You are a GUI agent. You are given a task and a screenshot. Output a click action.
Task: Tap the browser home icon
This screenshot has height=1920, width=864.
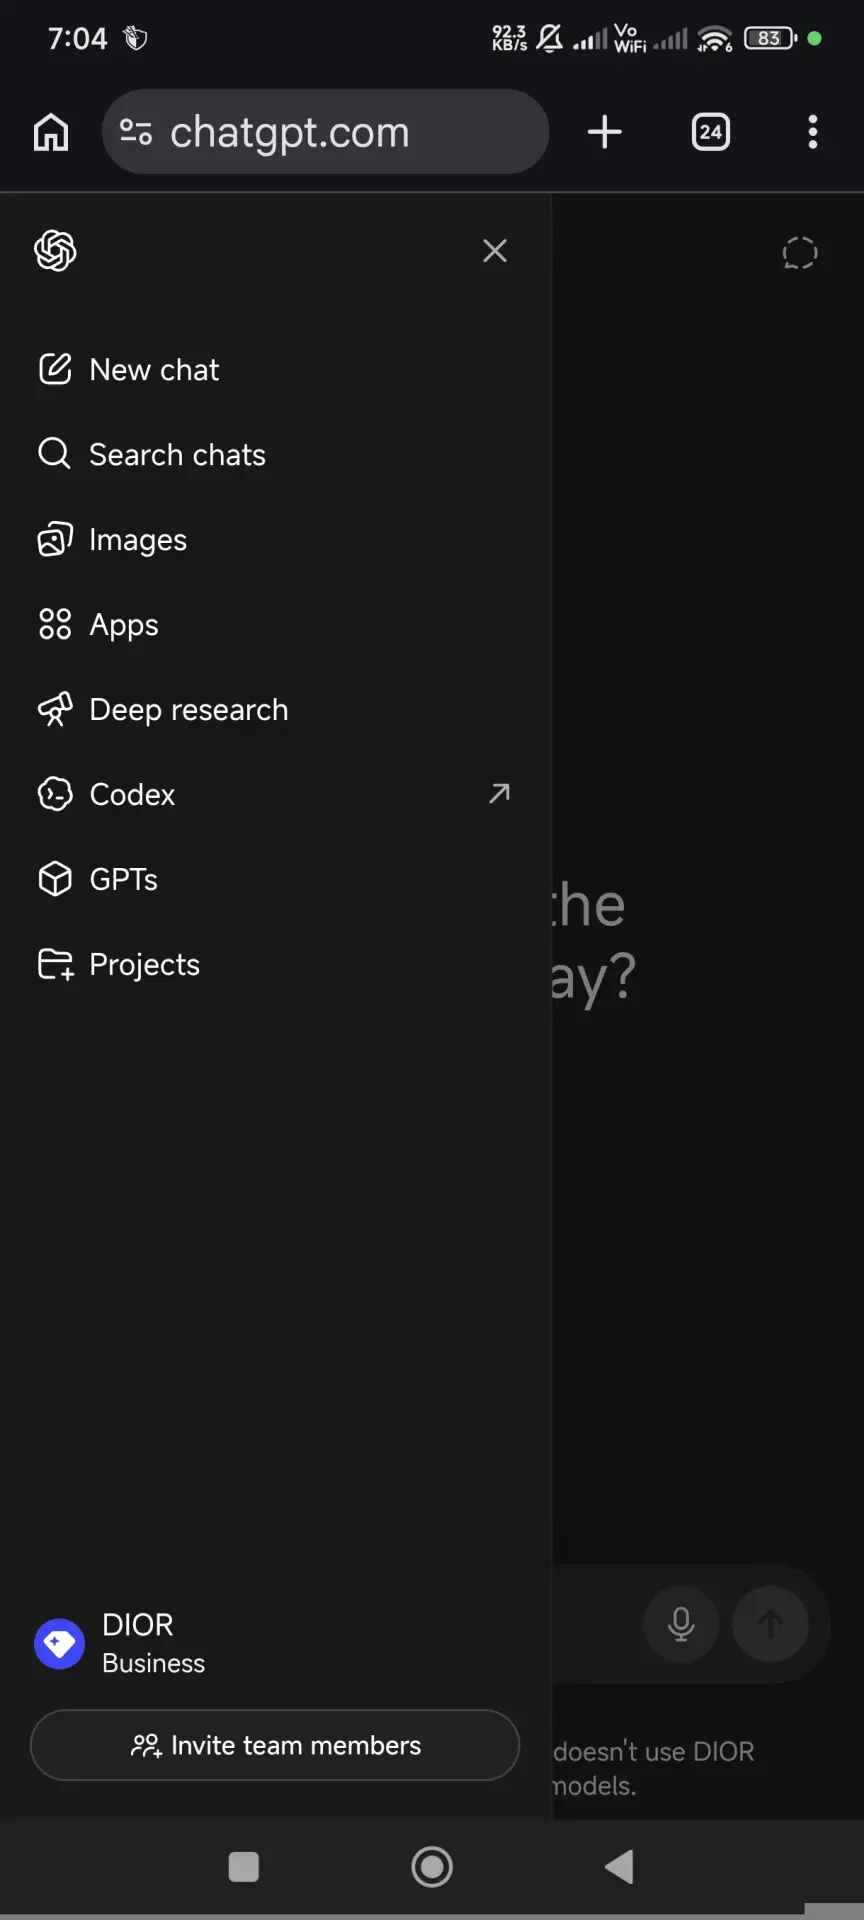[51, 132]
